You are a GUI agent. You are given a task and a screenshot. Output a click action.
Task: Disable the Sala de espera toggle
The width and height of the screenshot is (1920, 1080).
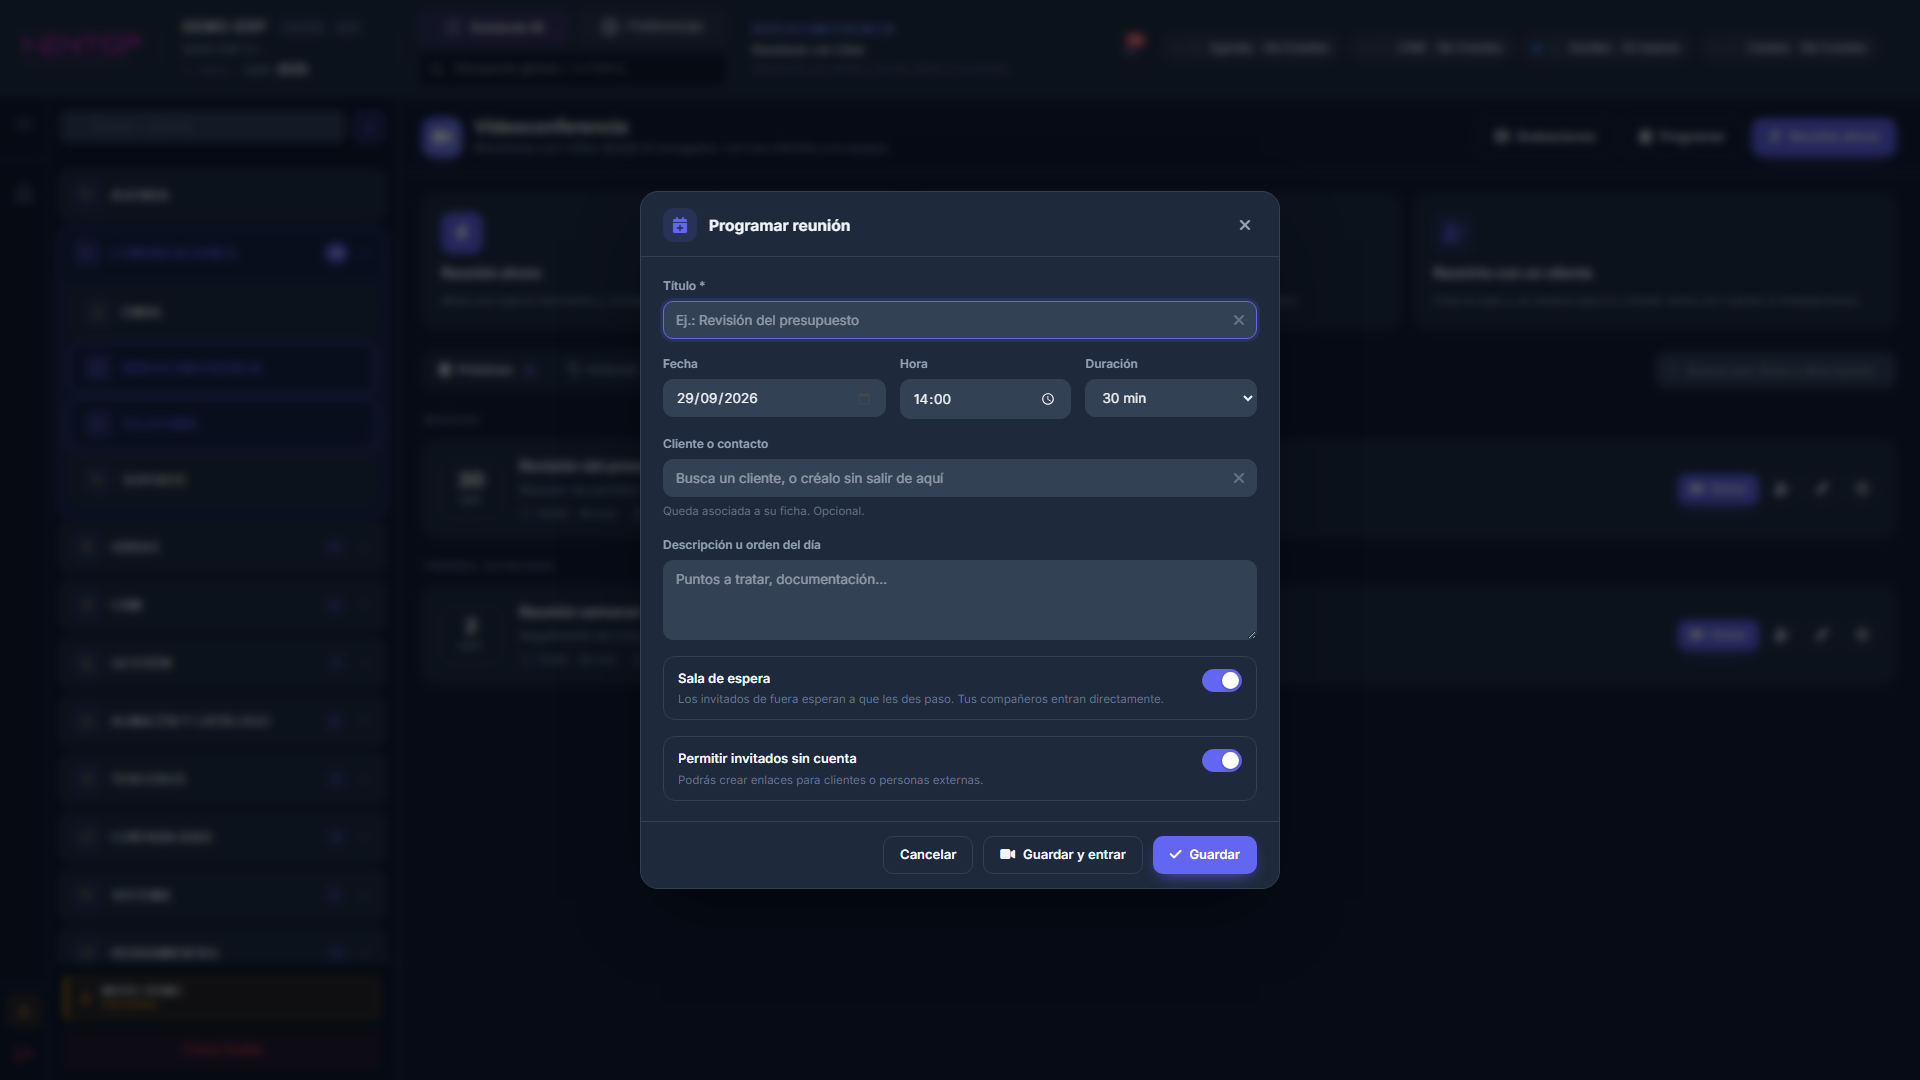tap(1222, 680)
